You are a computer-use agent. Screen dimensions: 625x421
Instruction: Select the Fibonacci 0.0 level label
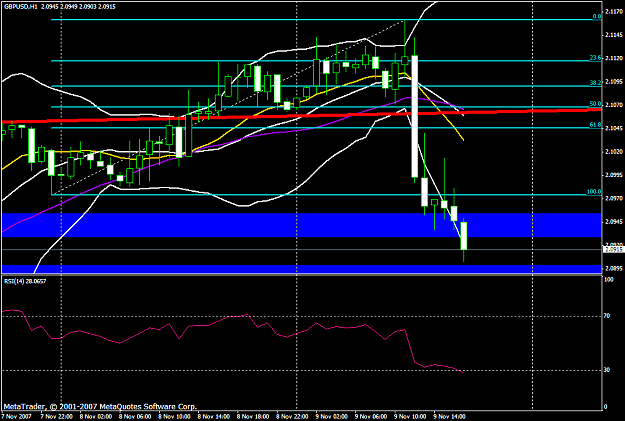pyautogui.click(x=597, y=17)
